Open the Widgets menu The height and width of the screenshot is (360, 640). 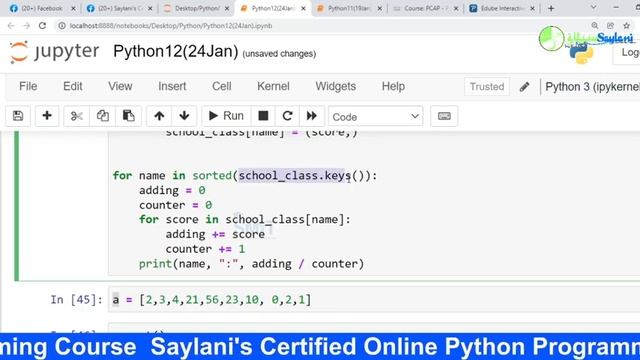336,87
